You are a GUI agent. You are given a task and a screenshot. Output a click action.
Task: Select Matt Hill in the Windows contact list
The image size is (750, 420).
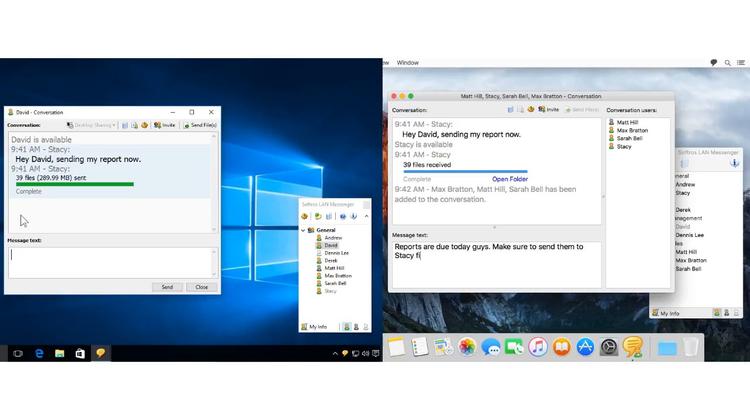pos(335,268)
